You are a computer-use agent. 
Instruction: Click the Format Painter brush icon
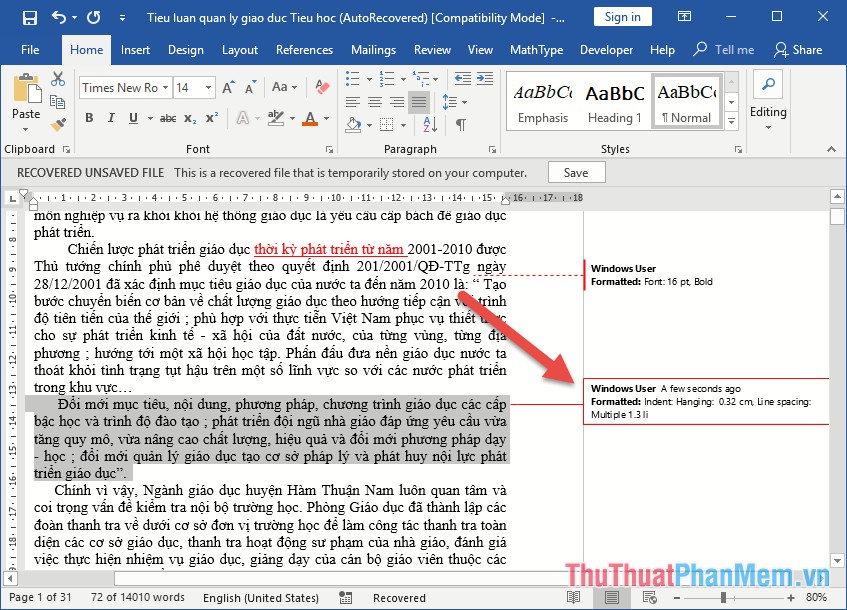coord(58,124)
